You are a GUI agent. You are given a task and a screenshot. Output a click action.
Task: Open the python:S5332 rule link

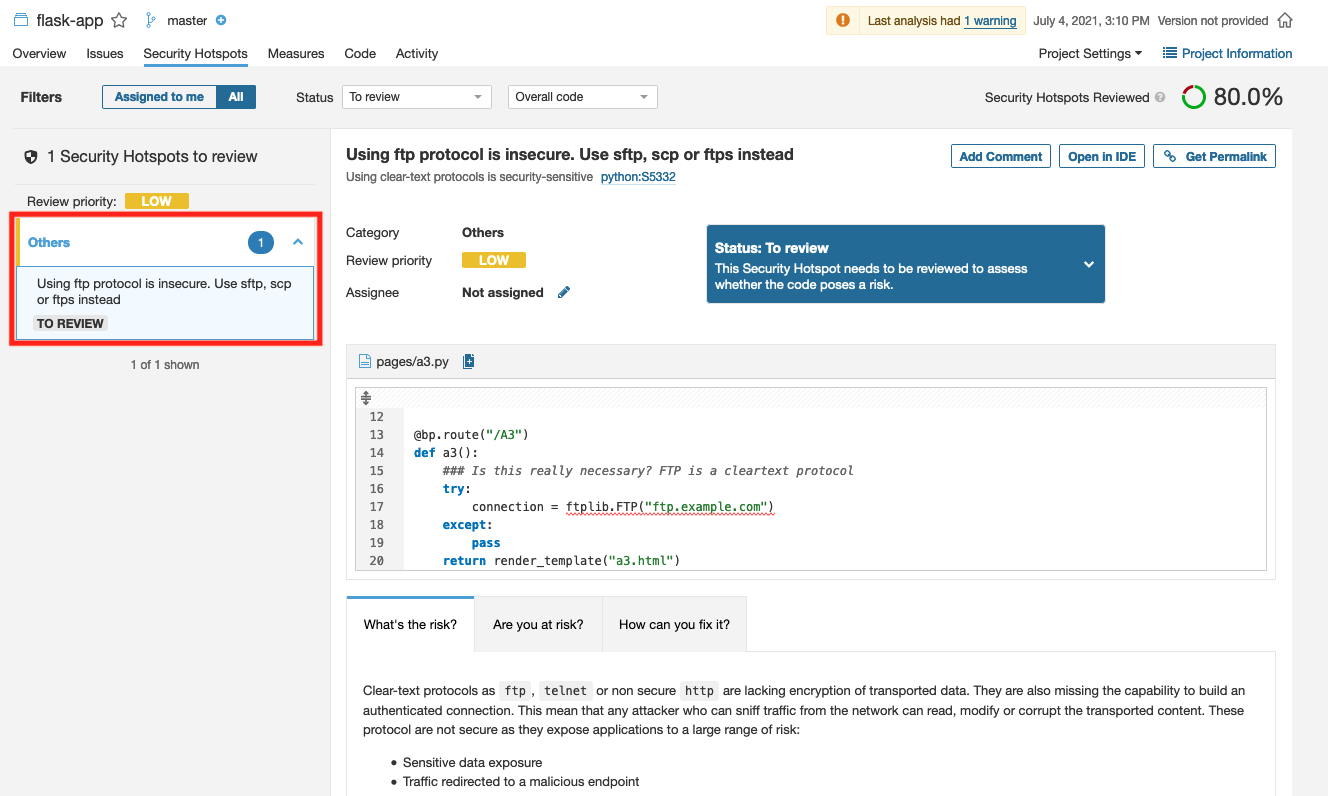pos(638,177)
